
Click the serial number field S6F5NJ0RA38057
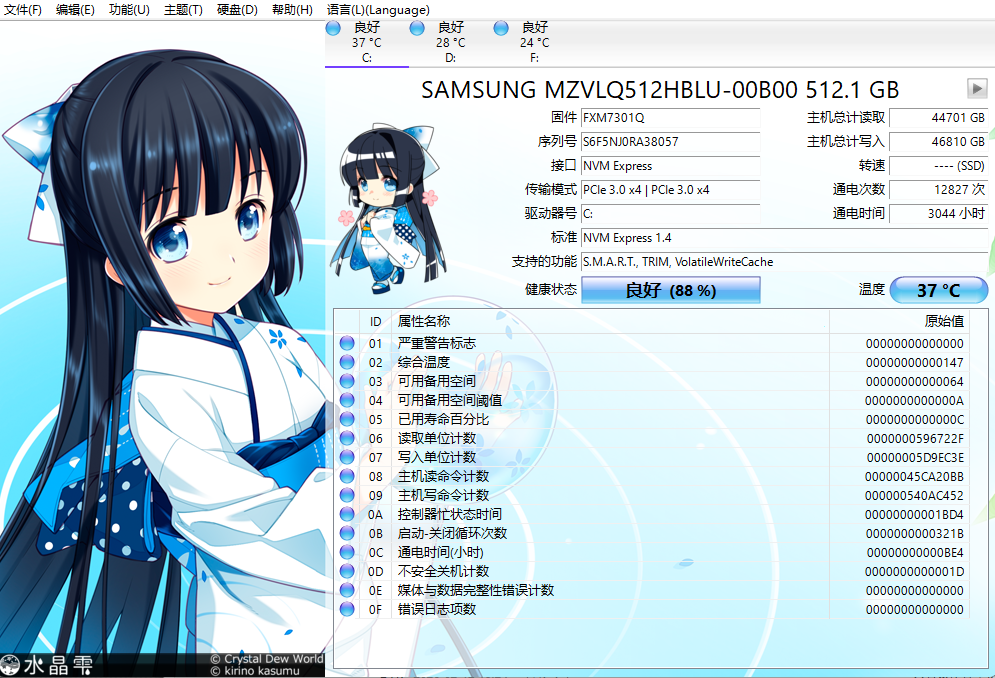671,142
